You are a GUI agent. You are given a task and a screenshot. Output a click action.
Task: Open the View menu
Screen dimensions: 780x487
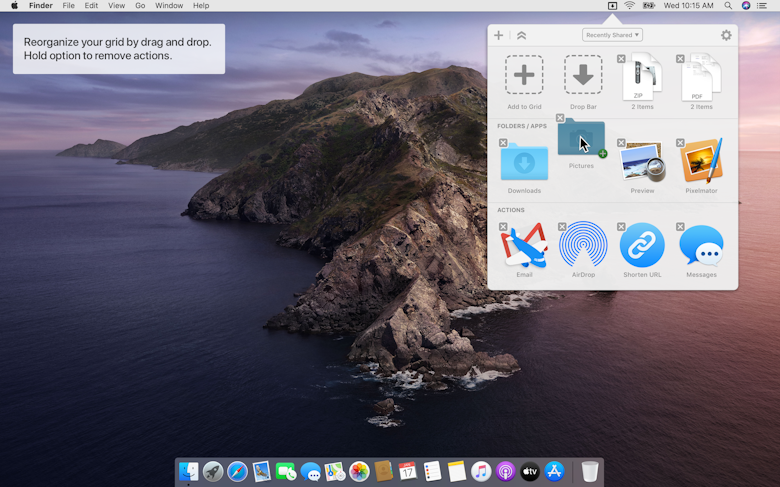click(x=116, y=5)
